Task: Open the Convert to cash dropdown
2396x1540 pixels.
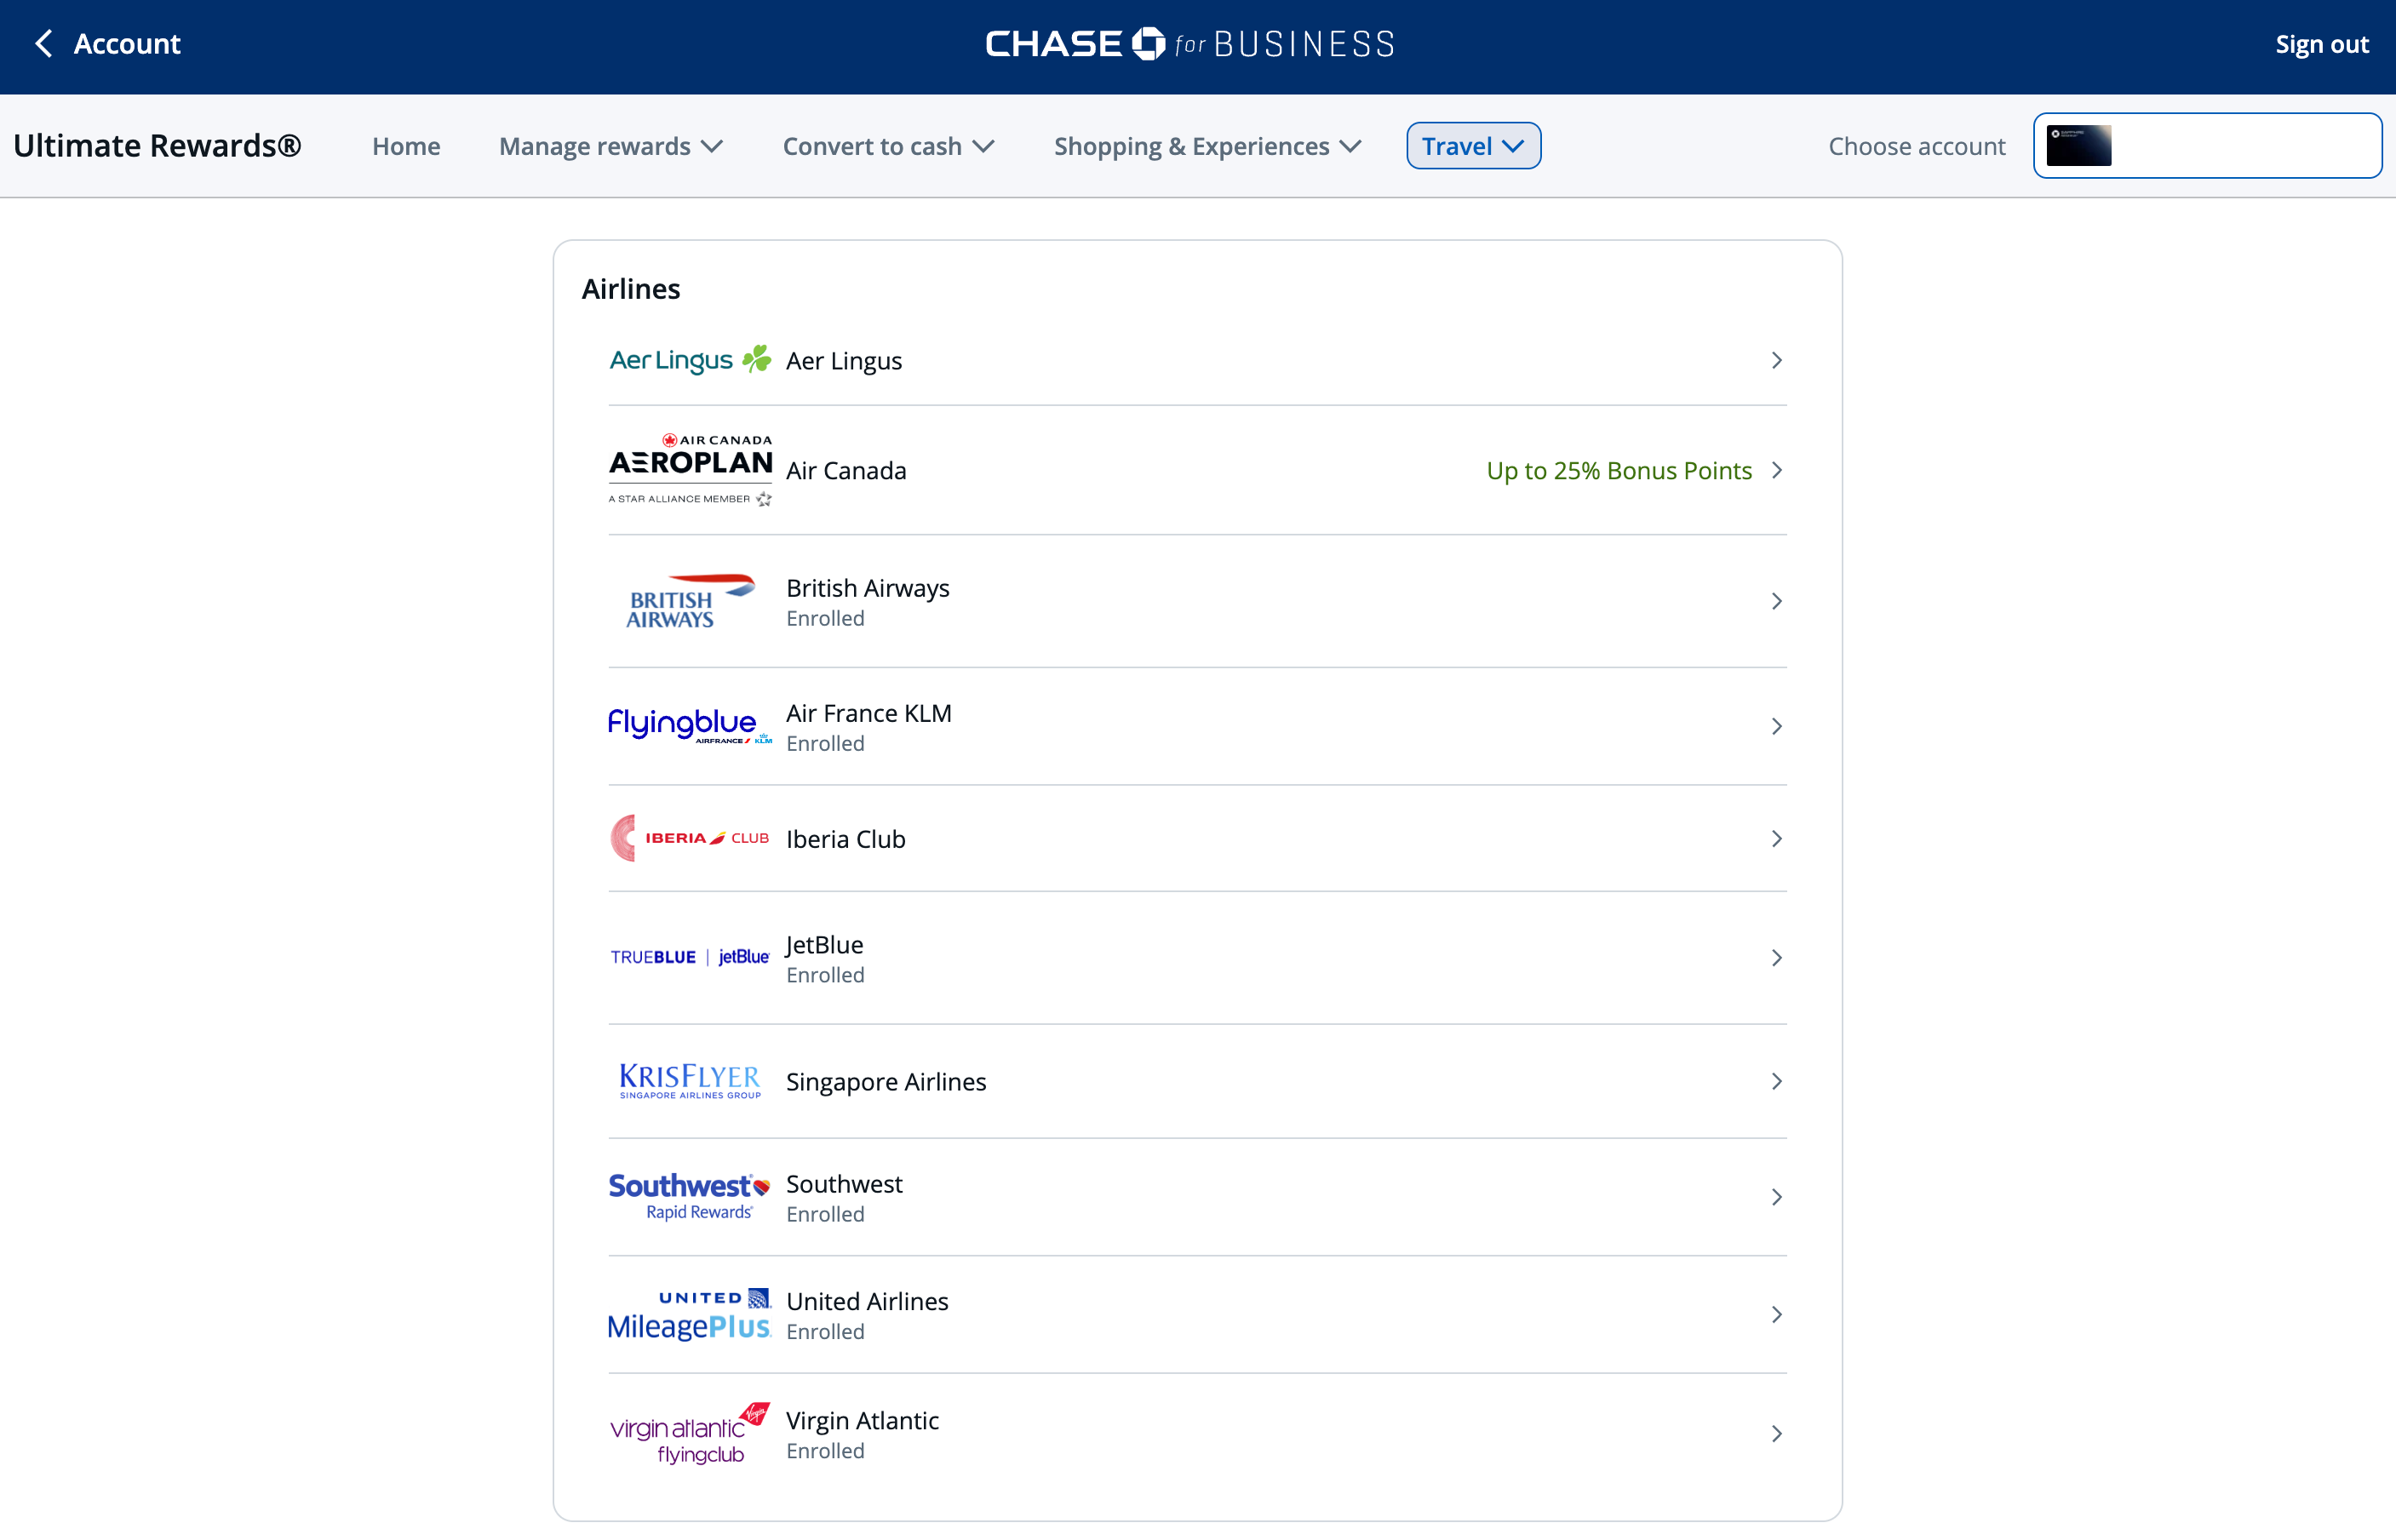Action: (888, 146)
